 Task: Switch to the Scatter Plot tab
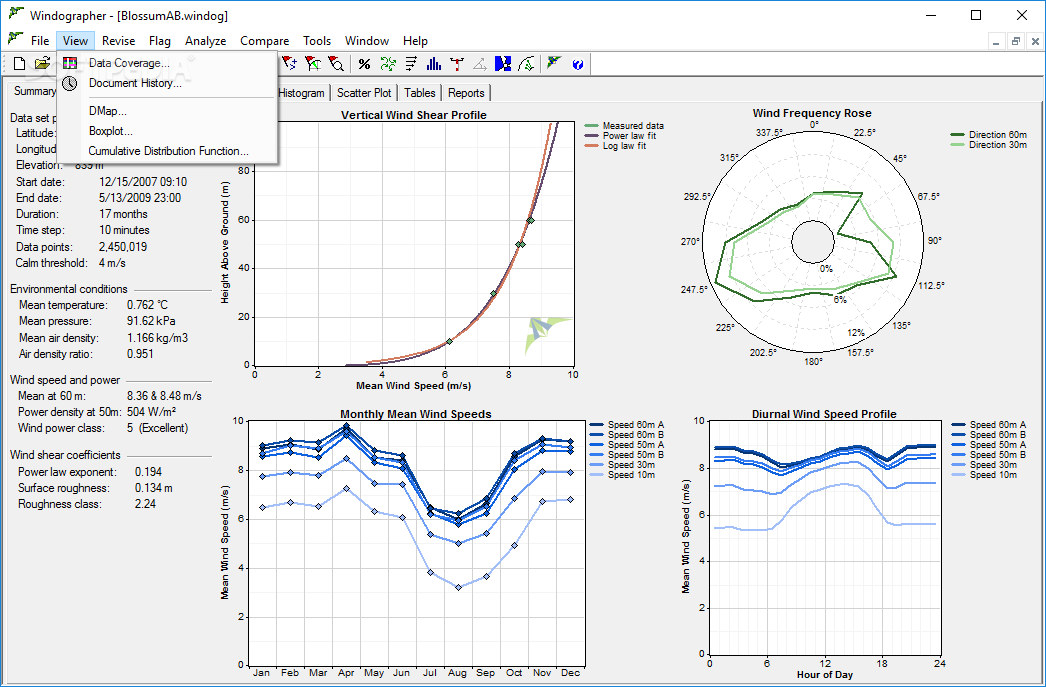364,93
